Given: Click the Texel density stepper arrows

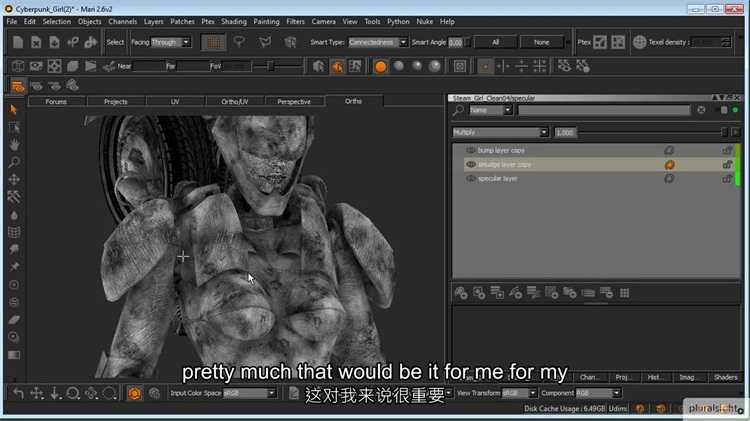Looking at the screenshot, I should pyautogui.click(x=726, y=42).
